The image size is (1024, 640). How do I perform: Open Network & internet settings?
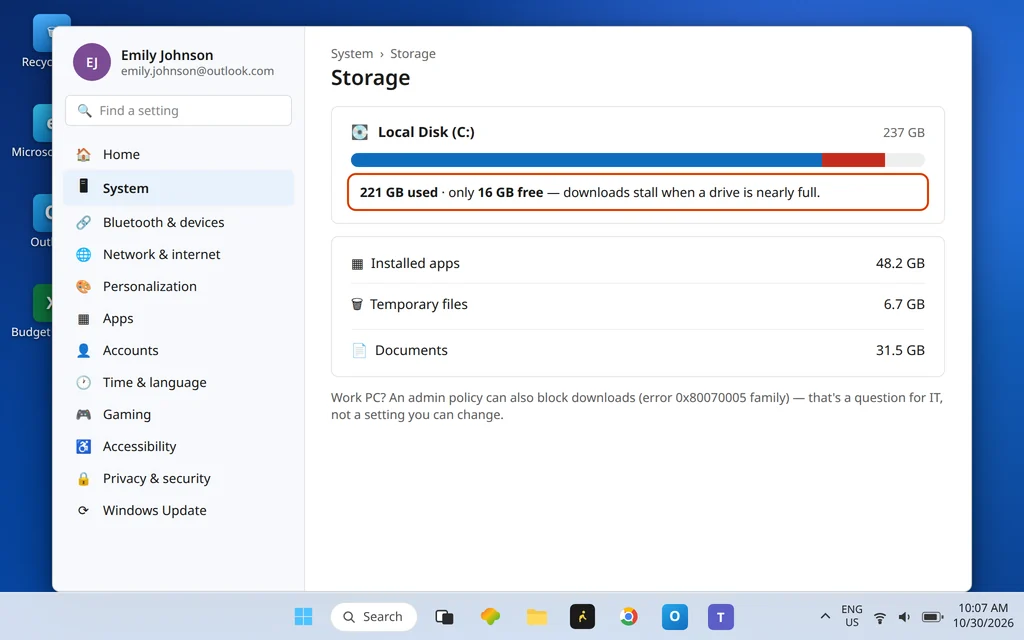[178, 254]
